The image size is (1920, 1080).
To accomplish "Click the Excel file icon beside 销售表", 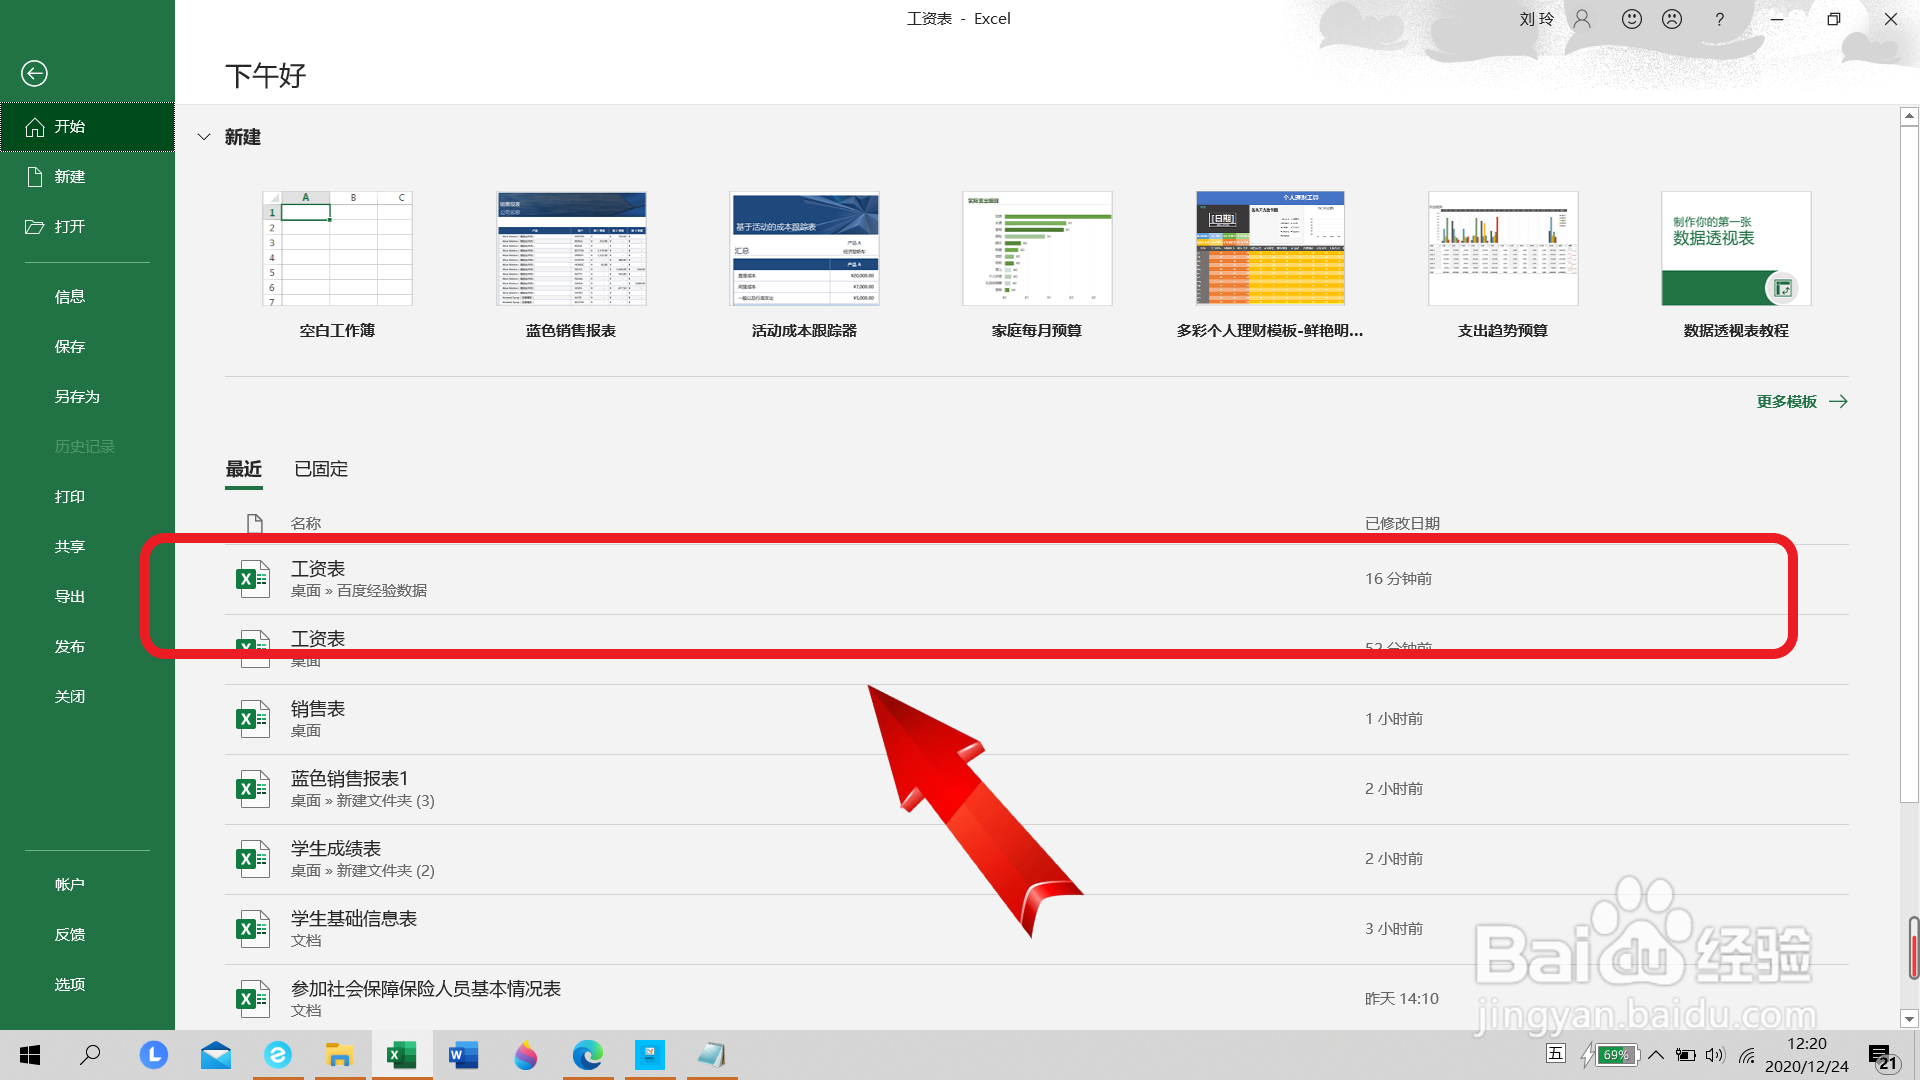I will point(253,719).
